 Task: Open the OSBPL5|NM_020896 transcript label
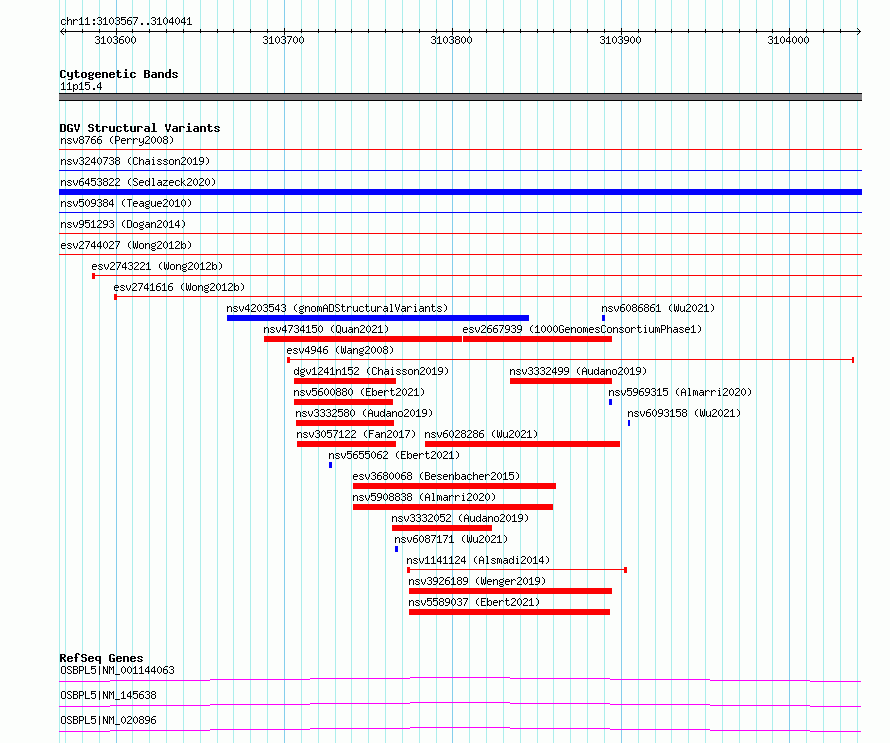(108, 720)
